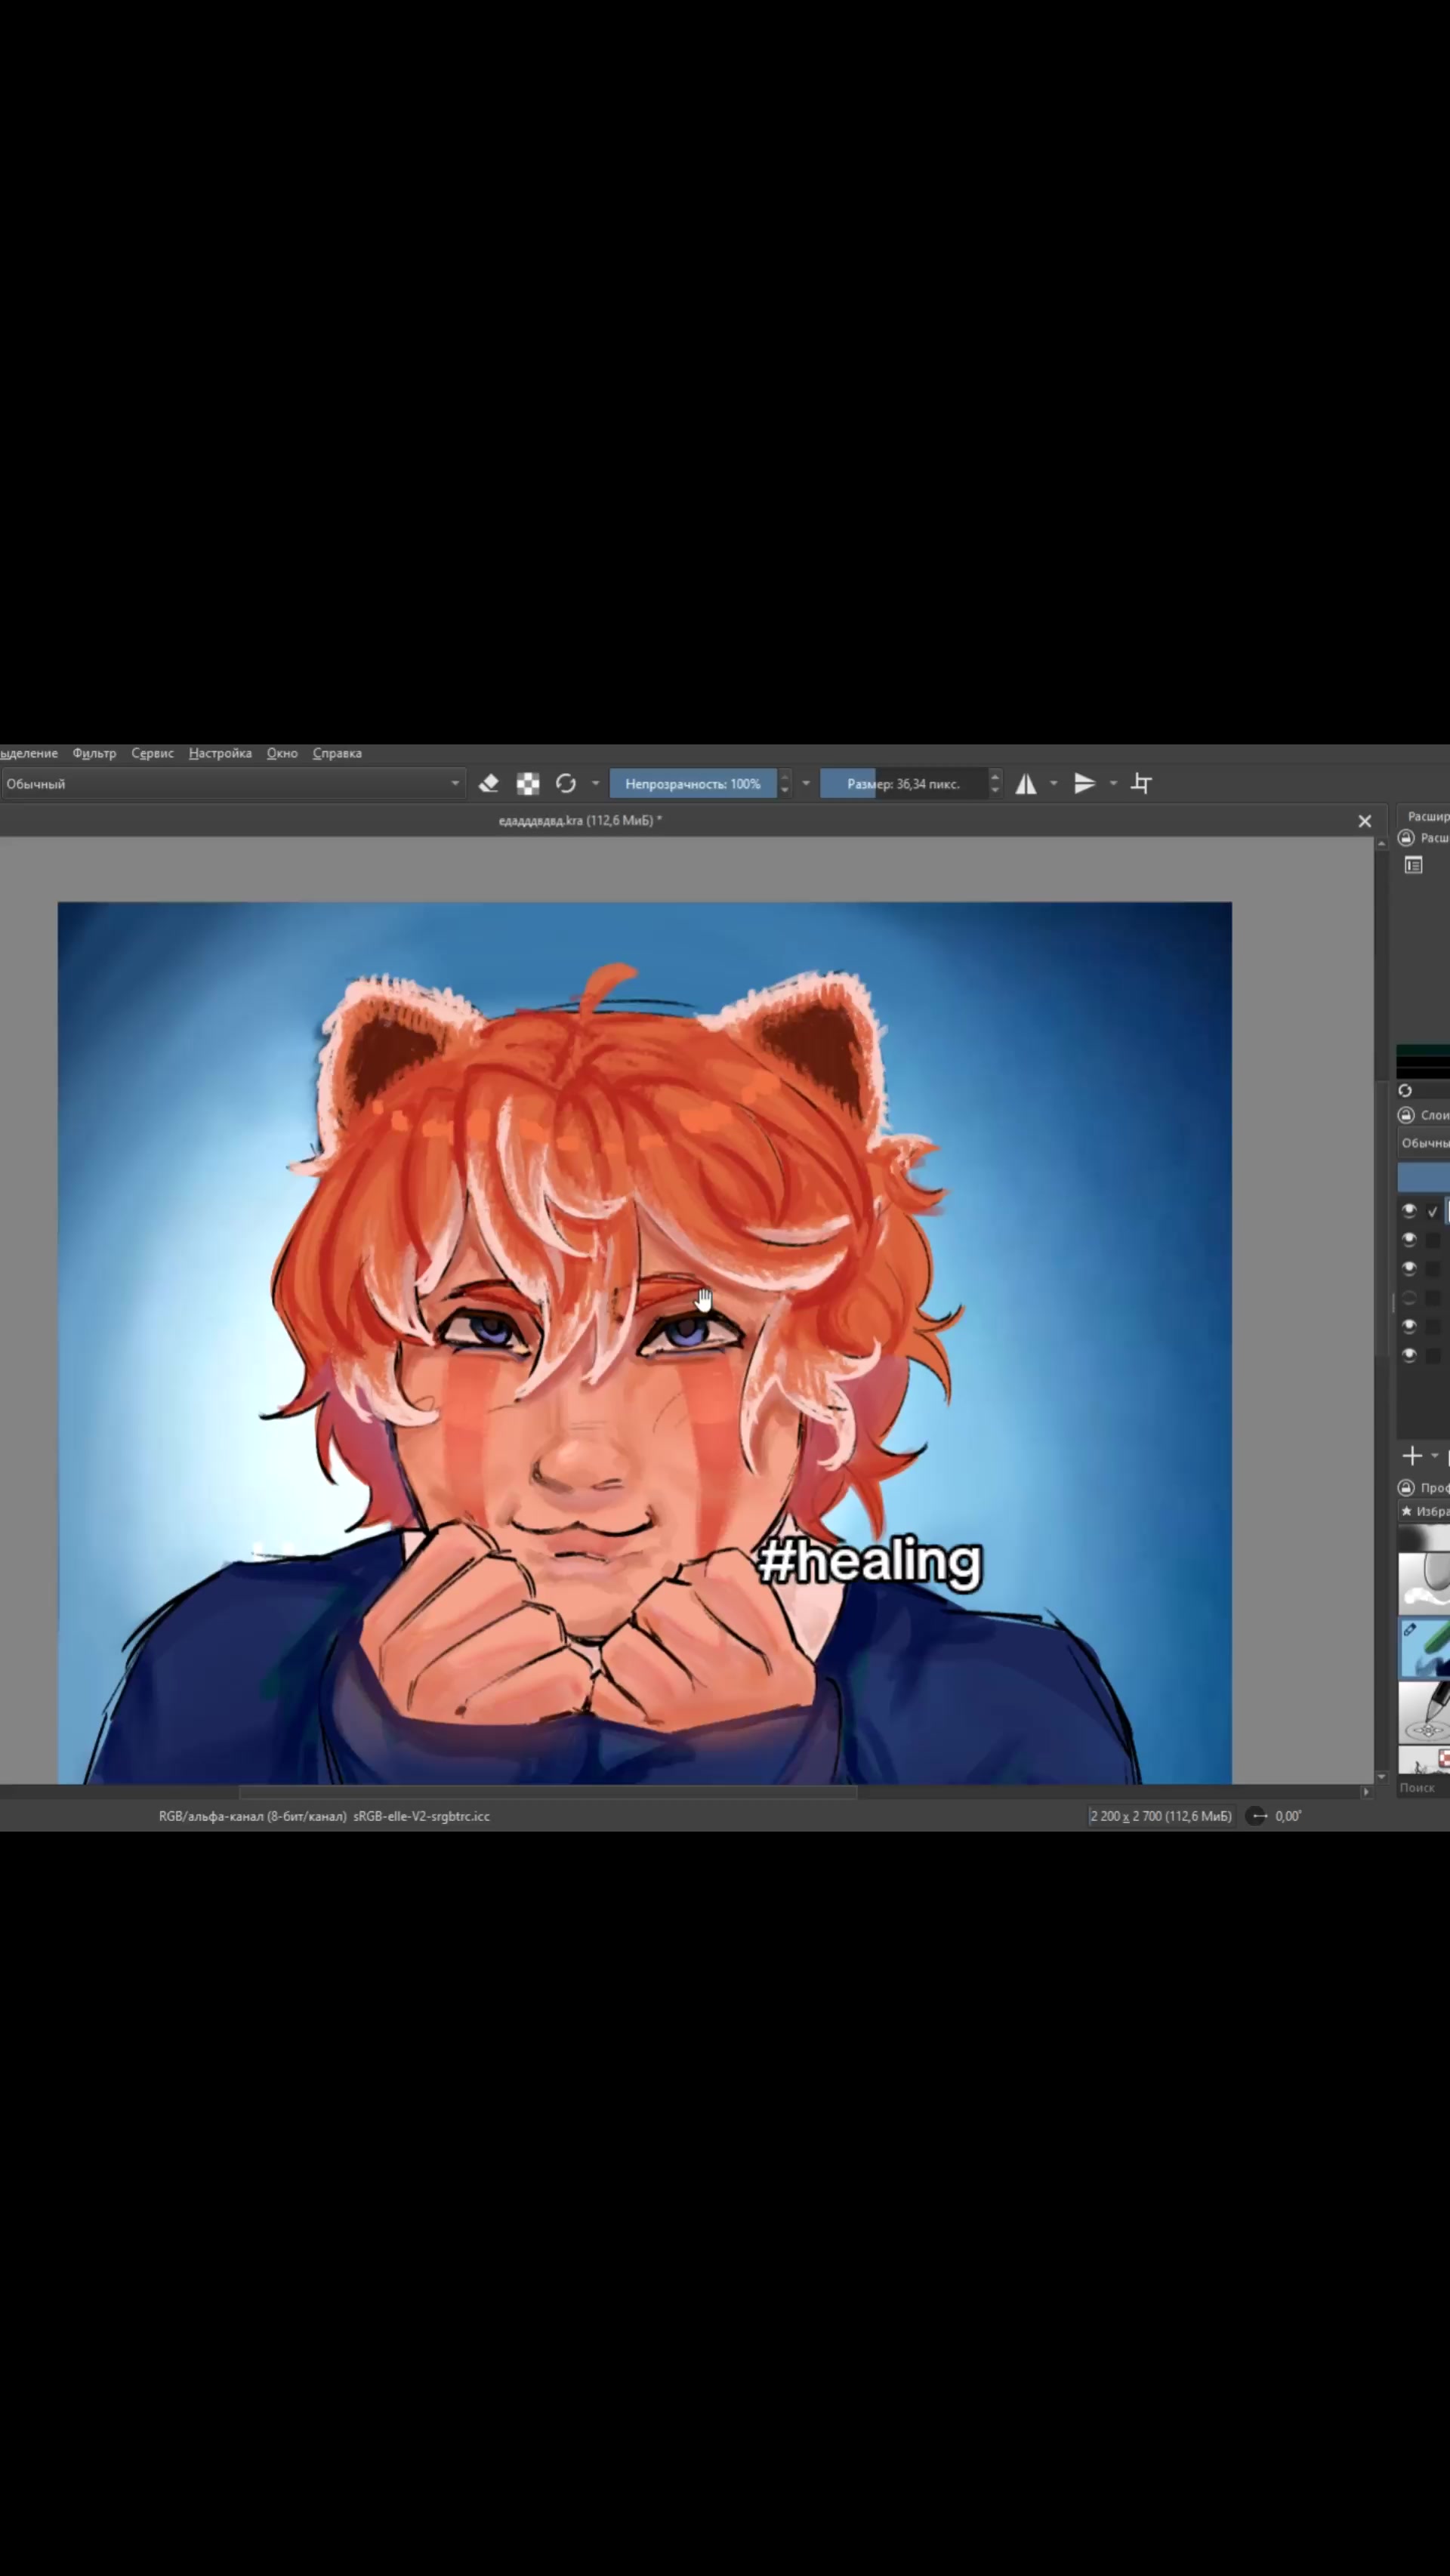Uncheck the top layer's checkmark box
This screenshot has width=1450, height=2576.
[1433, 1211]
